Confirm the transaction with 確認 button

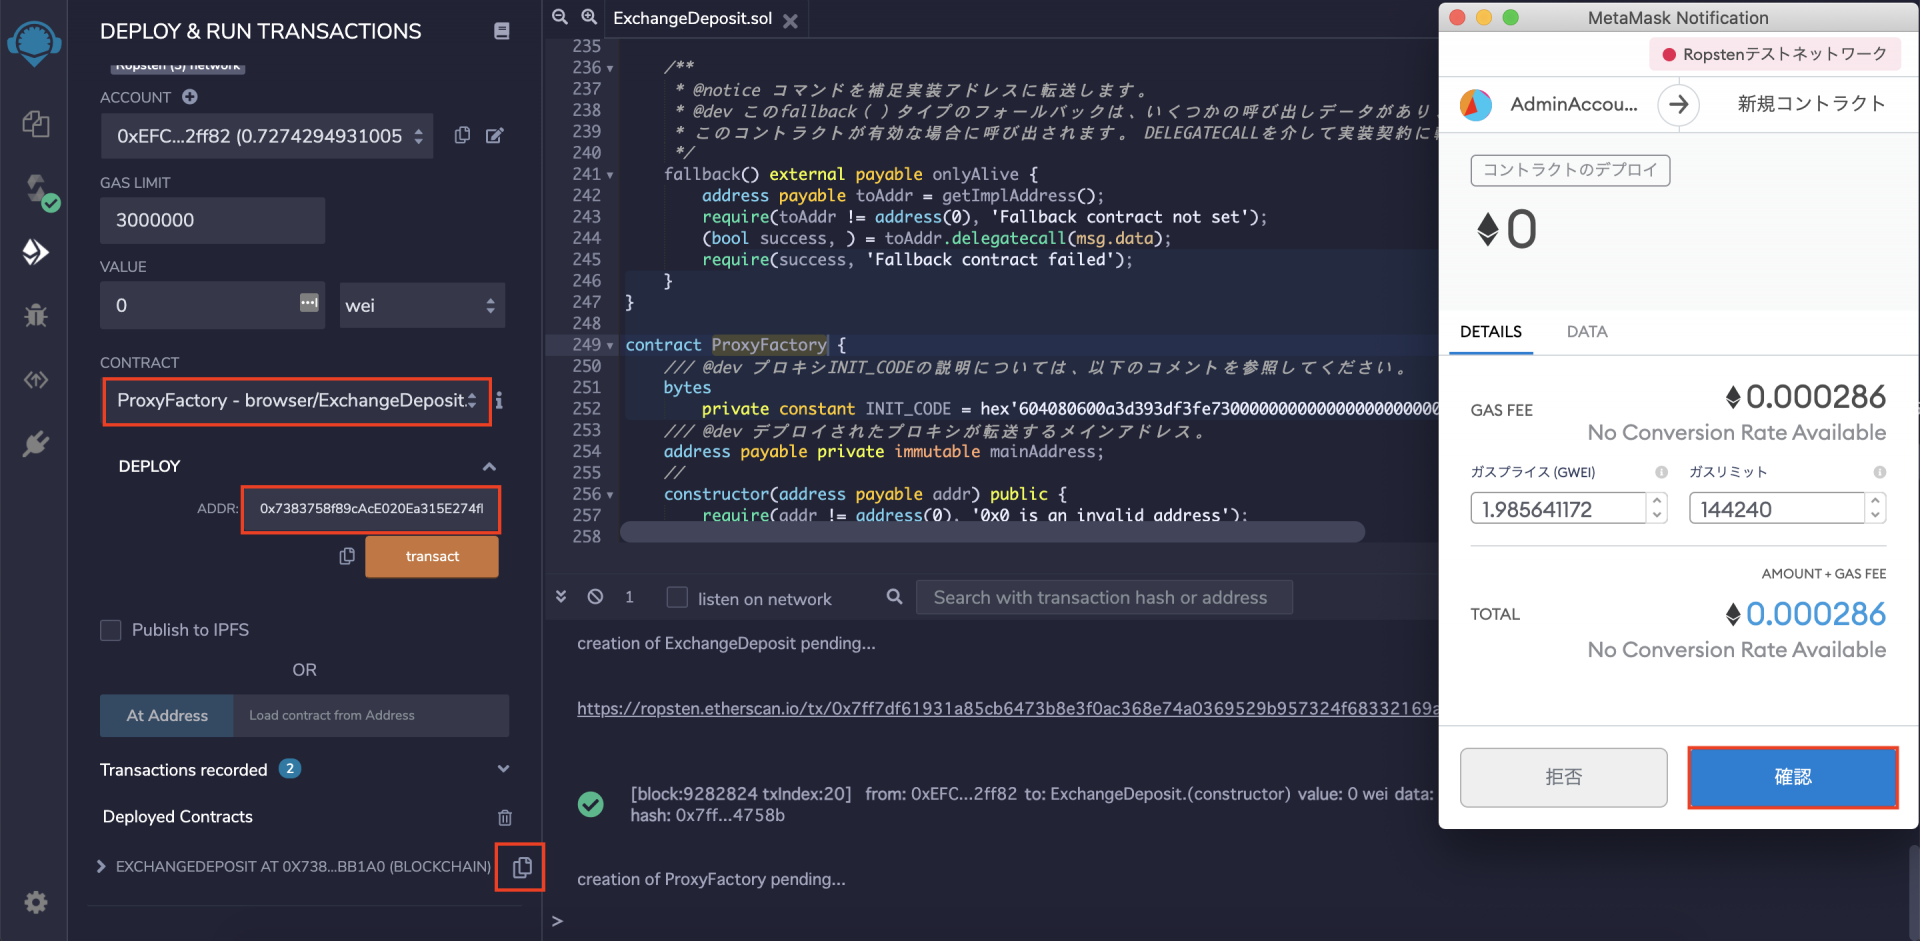tap(1793, 777)
